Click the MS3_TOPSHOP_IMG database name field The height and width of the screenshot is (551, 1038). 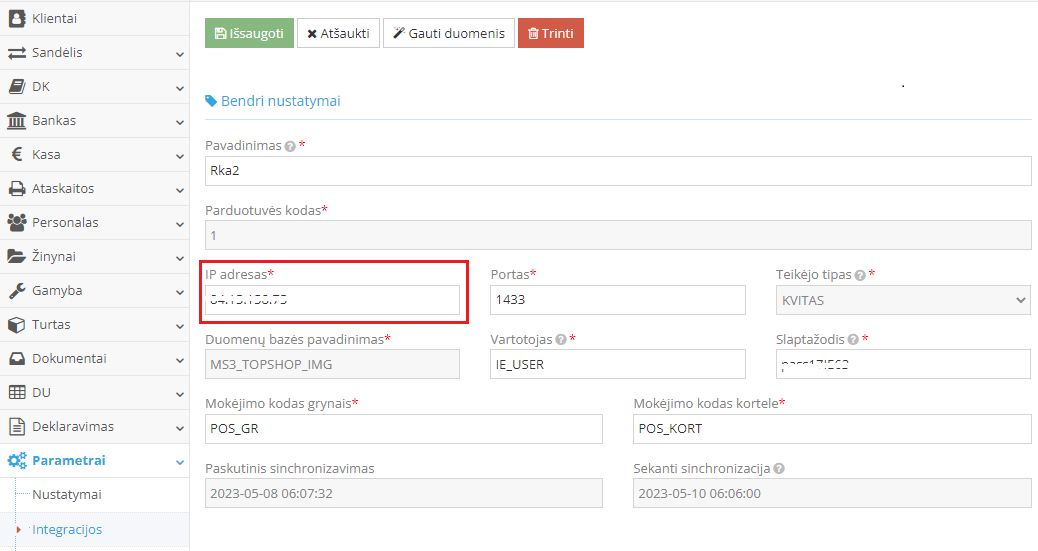tap(332, 364)
